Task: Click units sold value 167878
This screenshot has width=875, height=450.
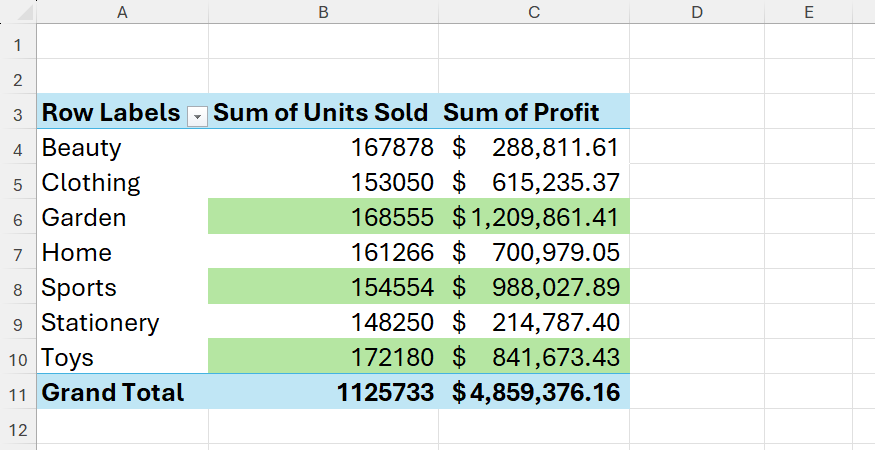Action: point(392,148)
